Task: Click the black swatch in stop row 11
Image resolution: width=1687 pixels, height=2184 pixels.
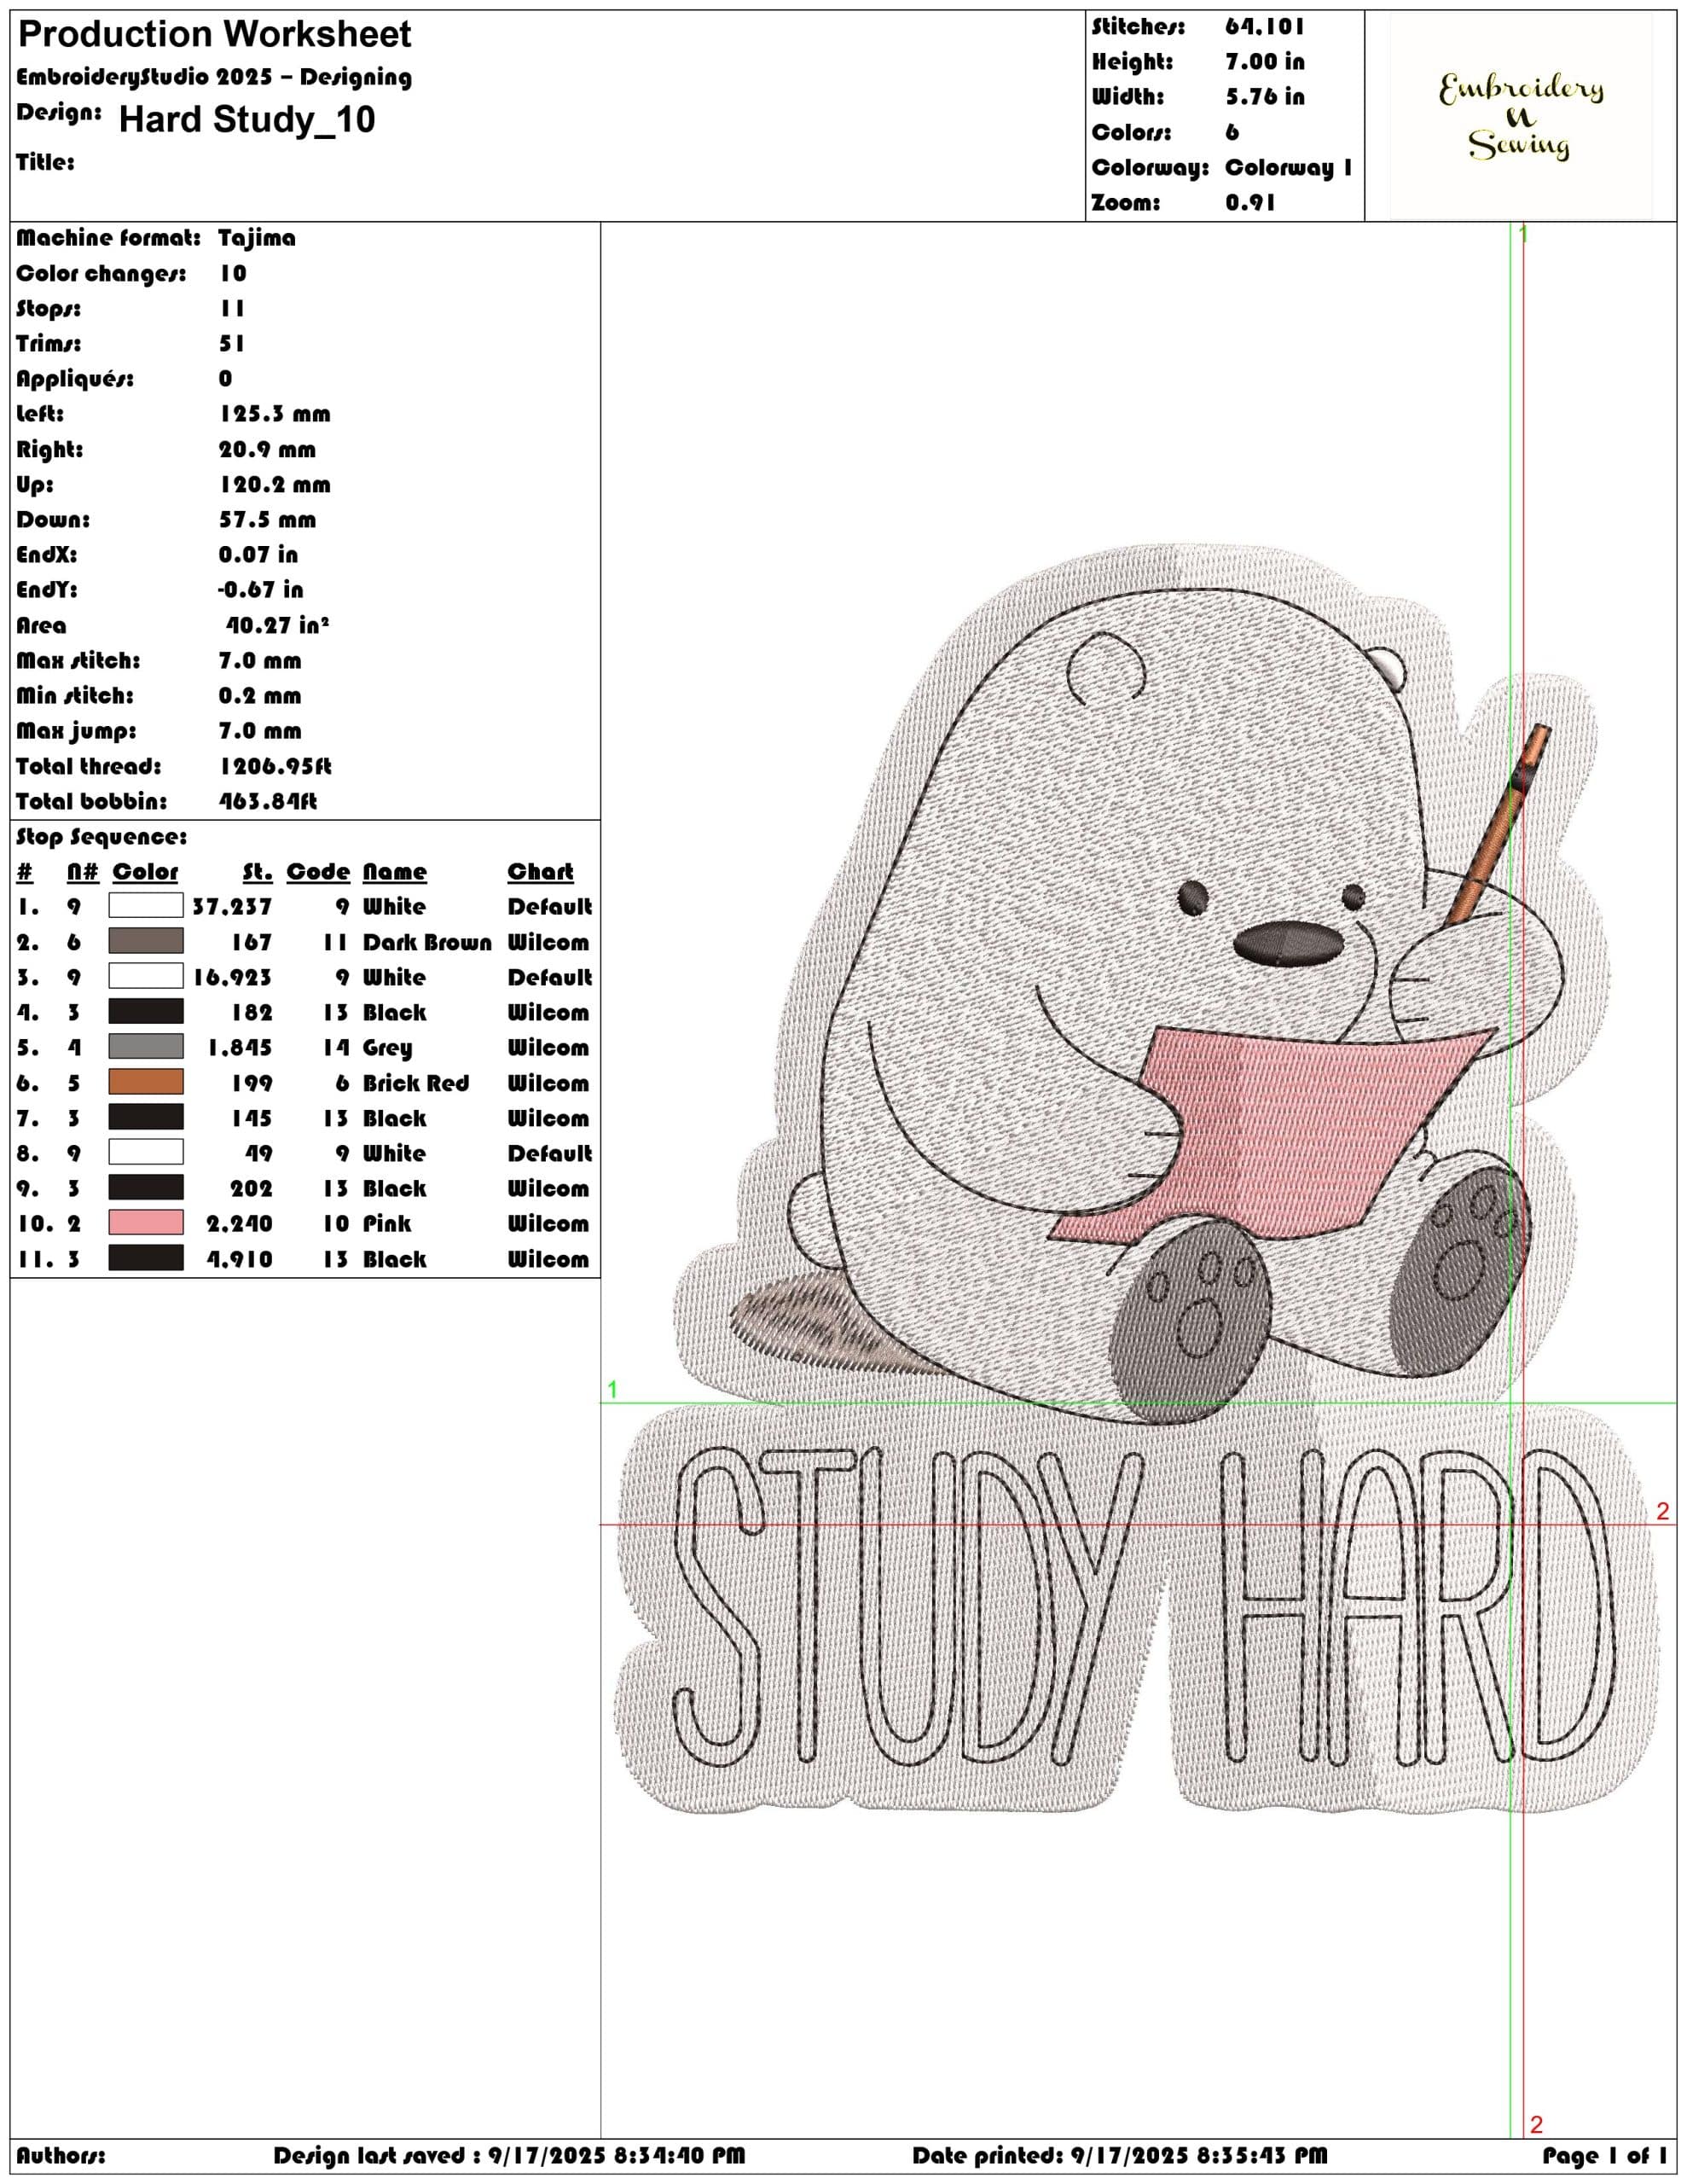Action: [x=146, y=1258]
